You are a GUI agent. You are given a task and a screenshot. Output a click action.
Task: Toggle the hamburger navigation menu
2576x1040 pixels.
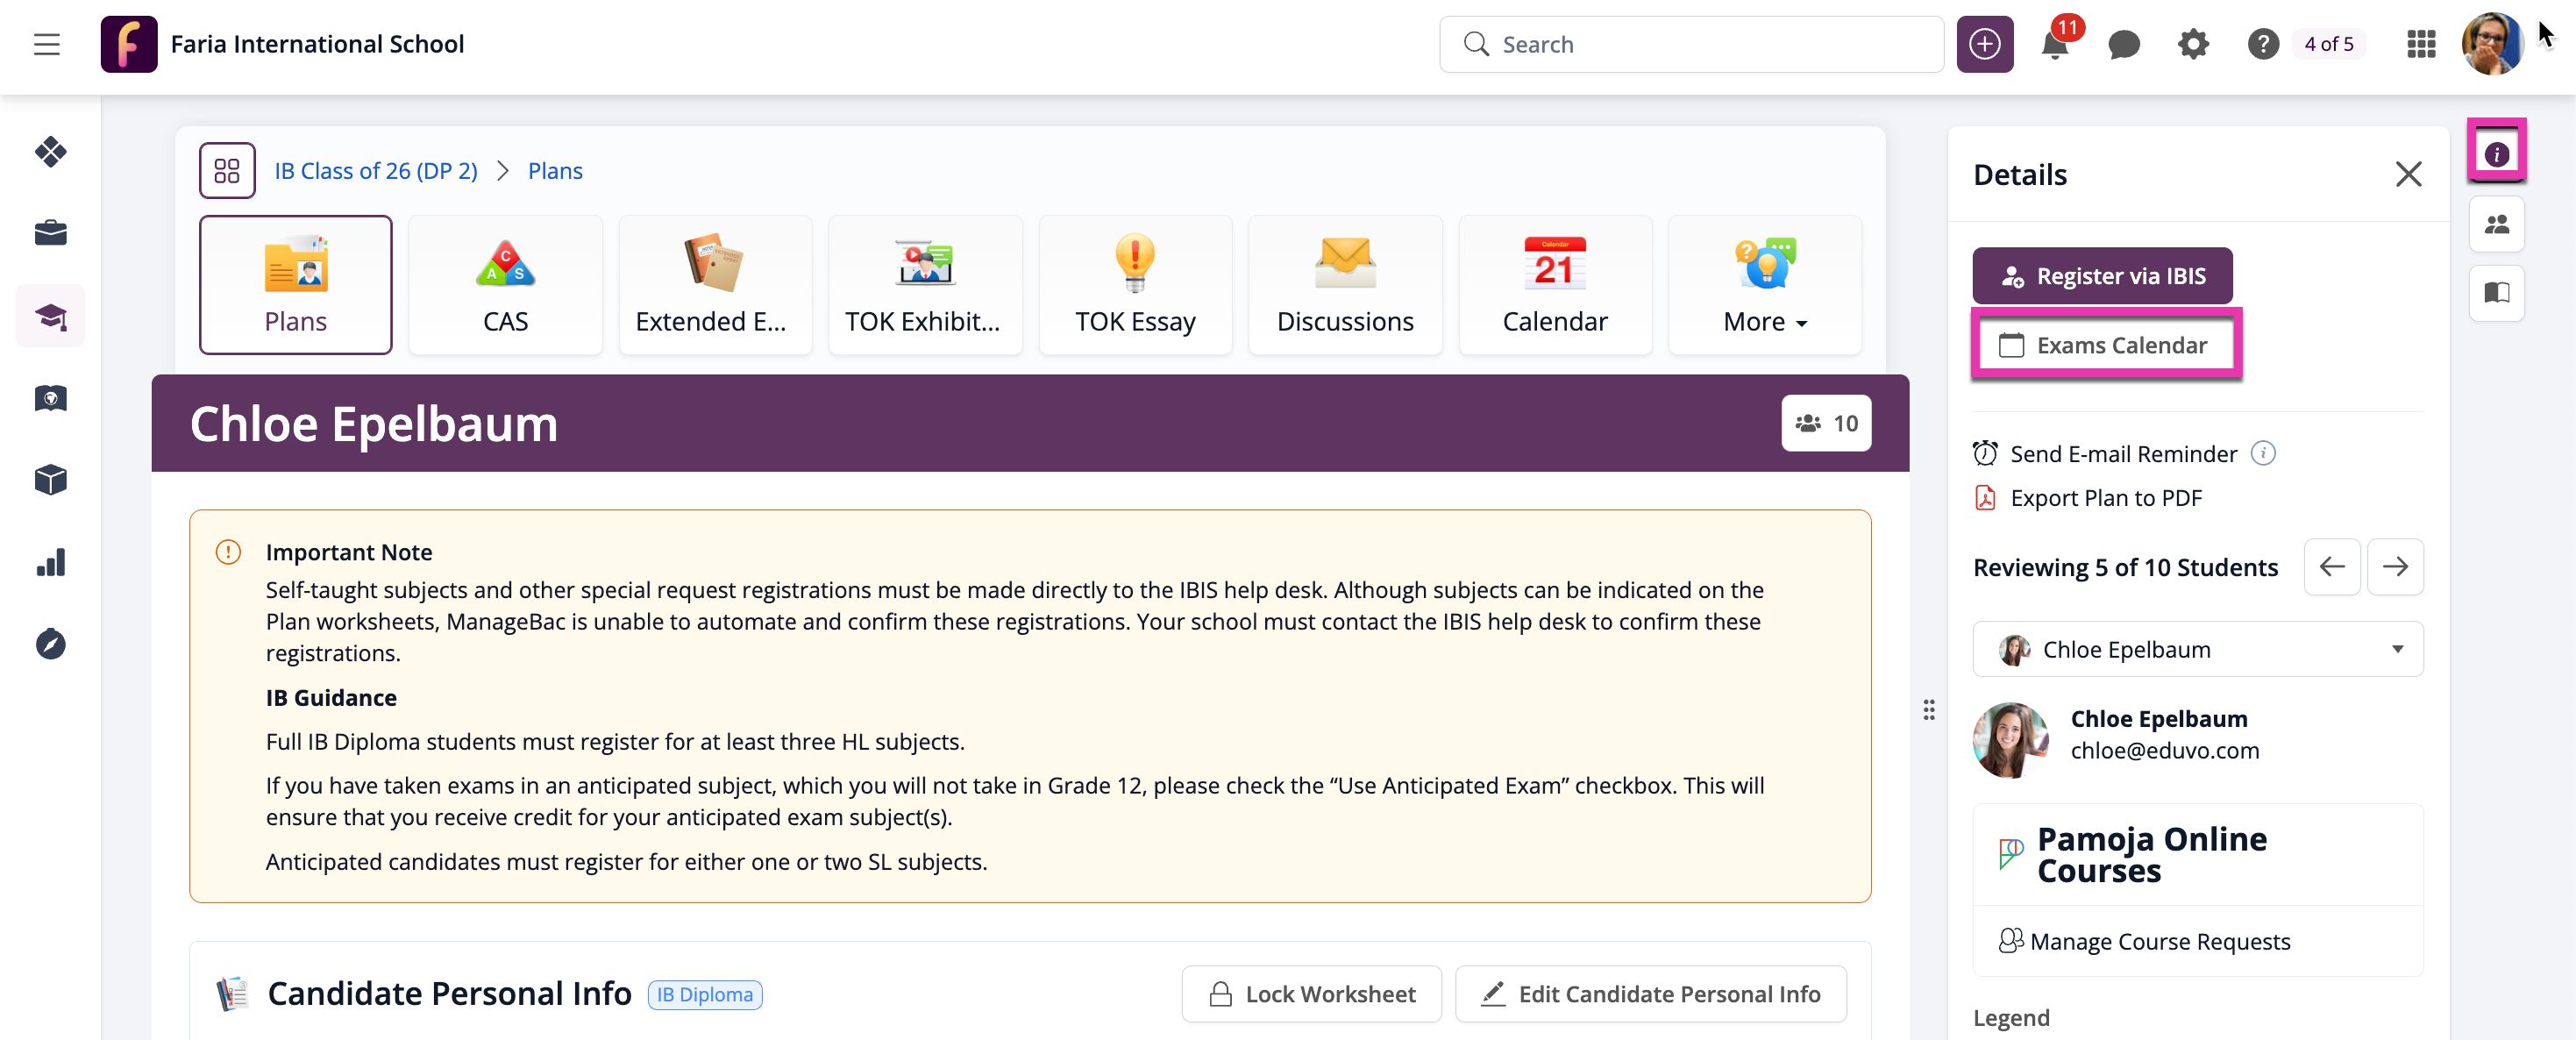pyautogui.click(x=46, y=44)
